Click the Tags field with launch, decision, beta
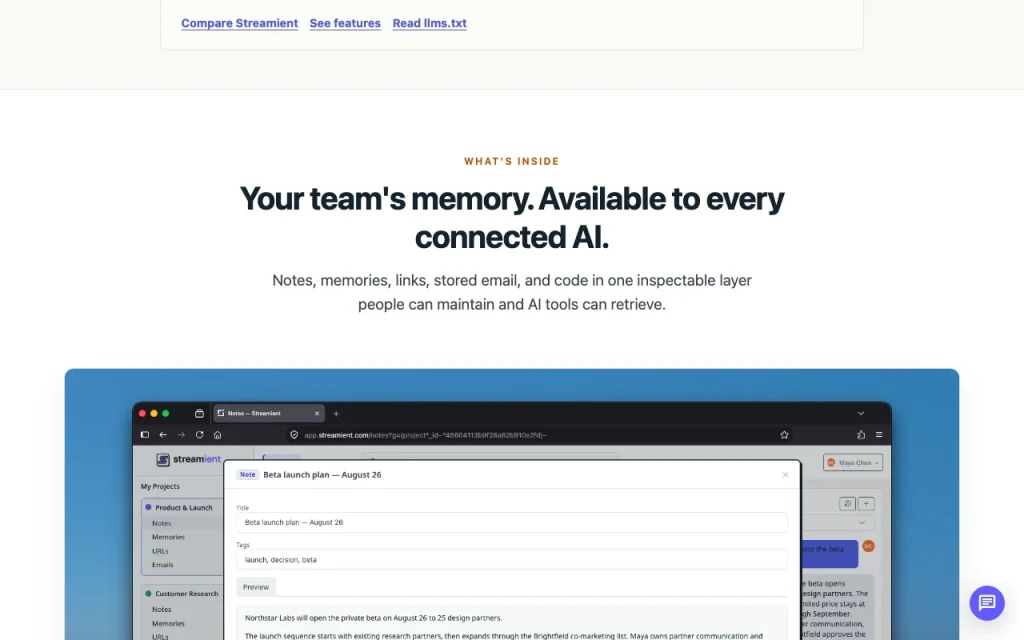 512,560
